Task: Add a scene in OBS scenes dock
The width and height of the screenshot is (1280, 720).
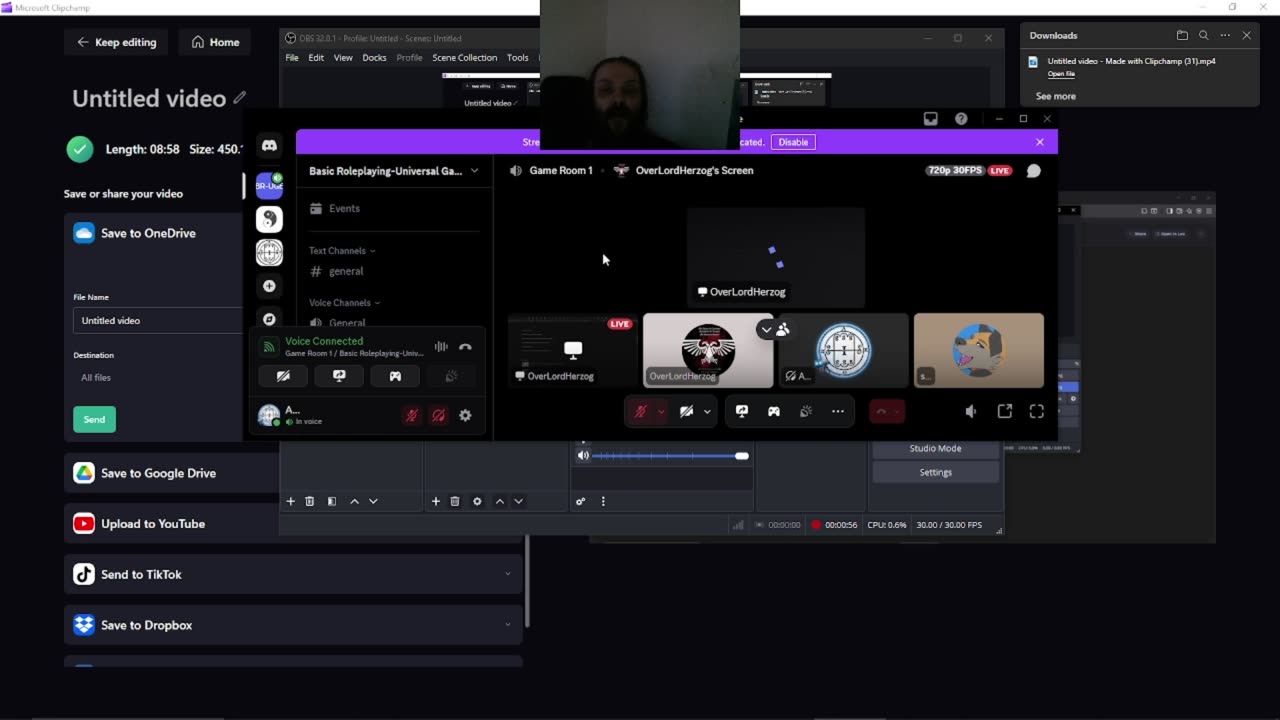Action: click(x=291, y=501)
